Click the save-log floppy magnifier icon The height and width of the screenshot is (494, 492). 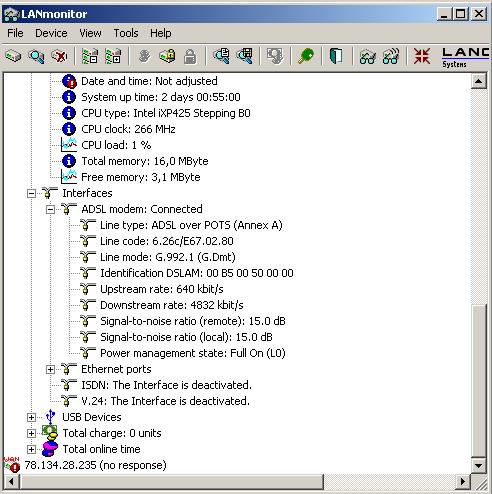pyautogui.click(x=245, y=56)
